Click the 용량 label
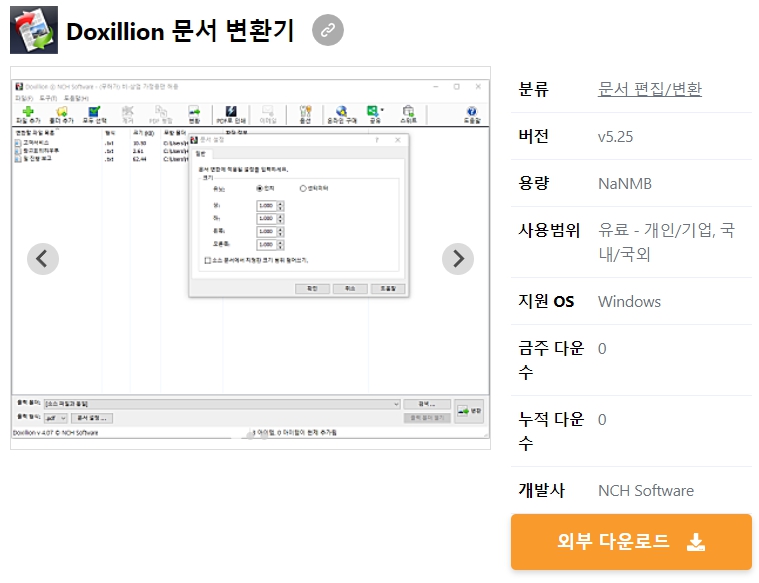The height and width of the screenshot is (583, 759). (x=533, y=183)
